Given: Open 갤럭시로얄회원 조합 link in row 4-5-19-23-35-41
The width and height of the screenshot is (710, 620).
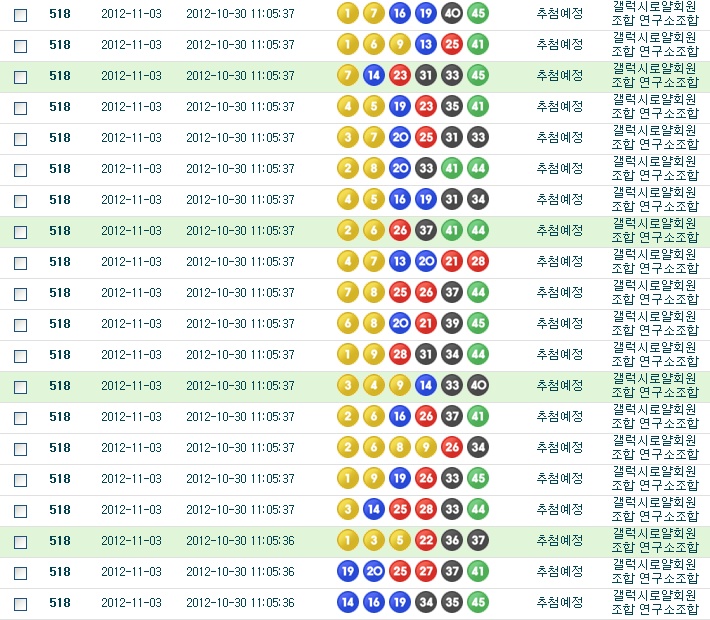Looking at the screenshot, I should 654,106.
